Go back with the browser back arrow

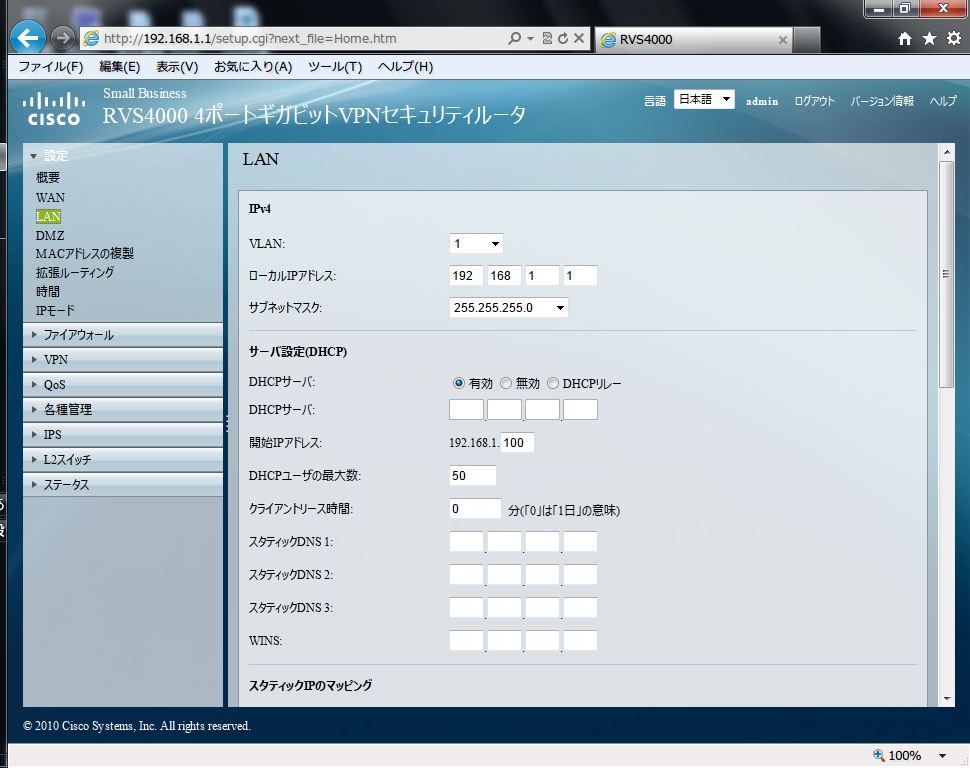pyautogui.click(x=28, y=38)
